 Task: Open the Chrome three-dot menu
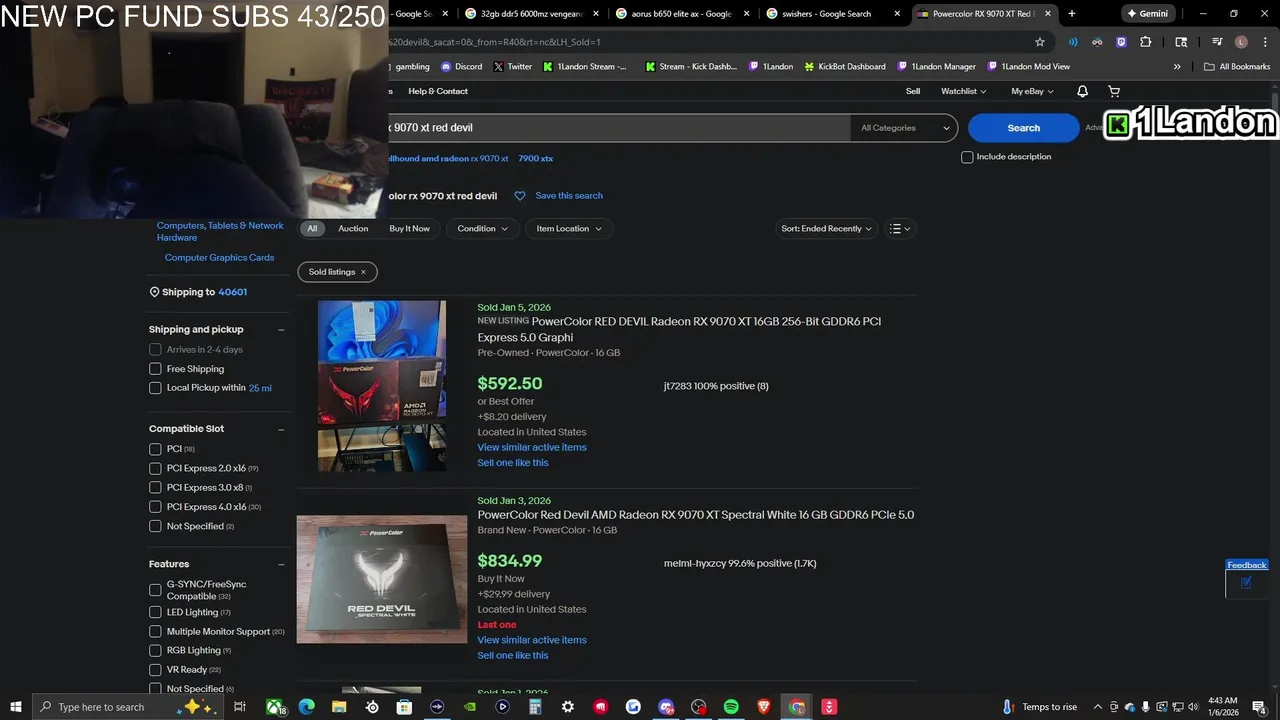(1264, 42)
